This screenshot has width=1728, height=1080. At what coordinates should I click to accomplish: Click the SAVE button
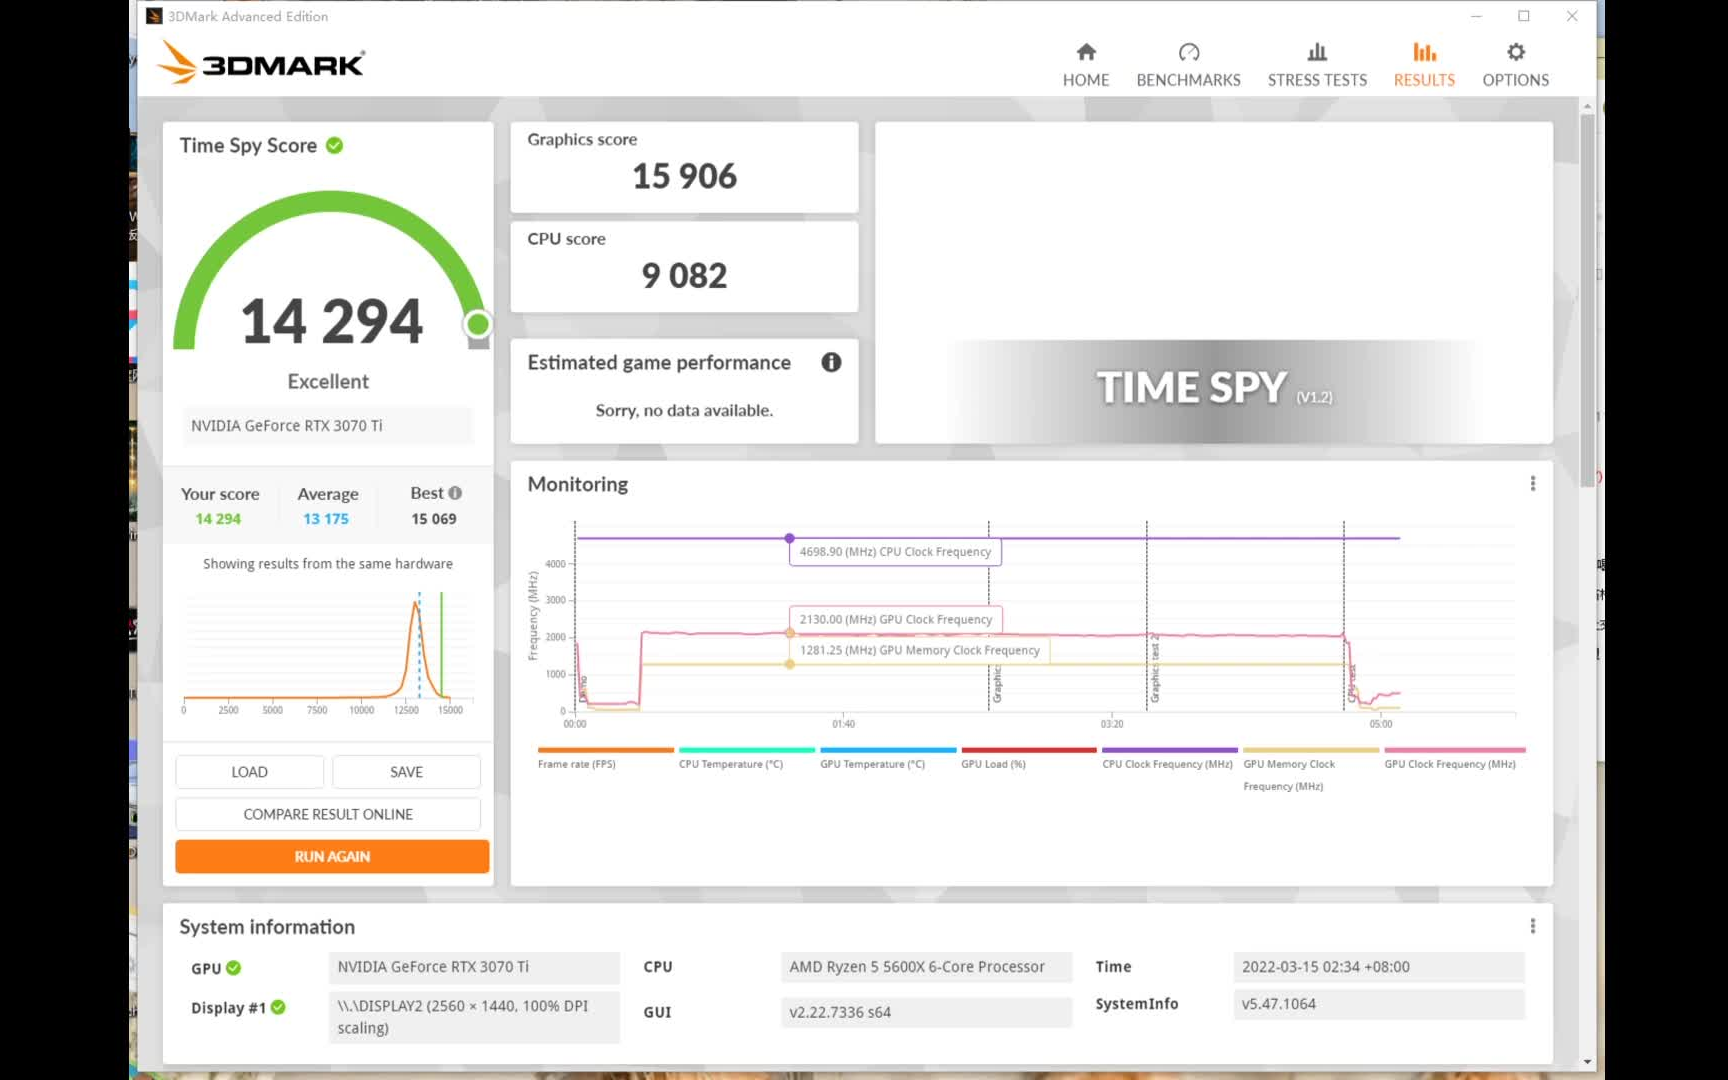click(406, 772)
